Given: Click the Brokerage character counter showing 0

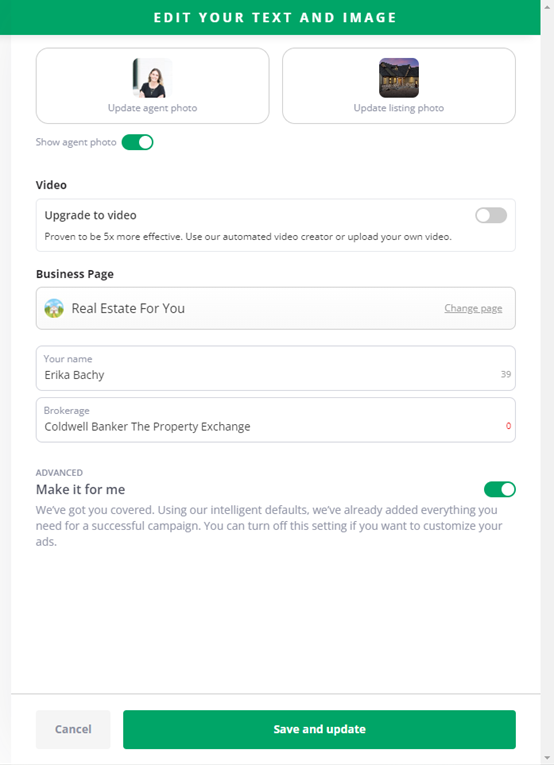Looking at the screenshot, I should tap(508, 426).
